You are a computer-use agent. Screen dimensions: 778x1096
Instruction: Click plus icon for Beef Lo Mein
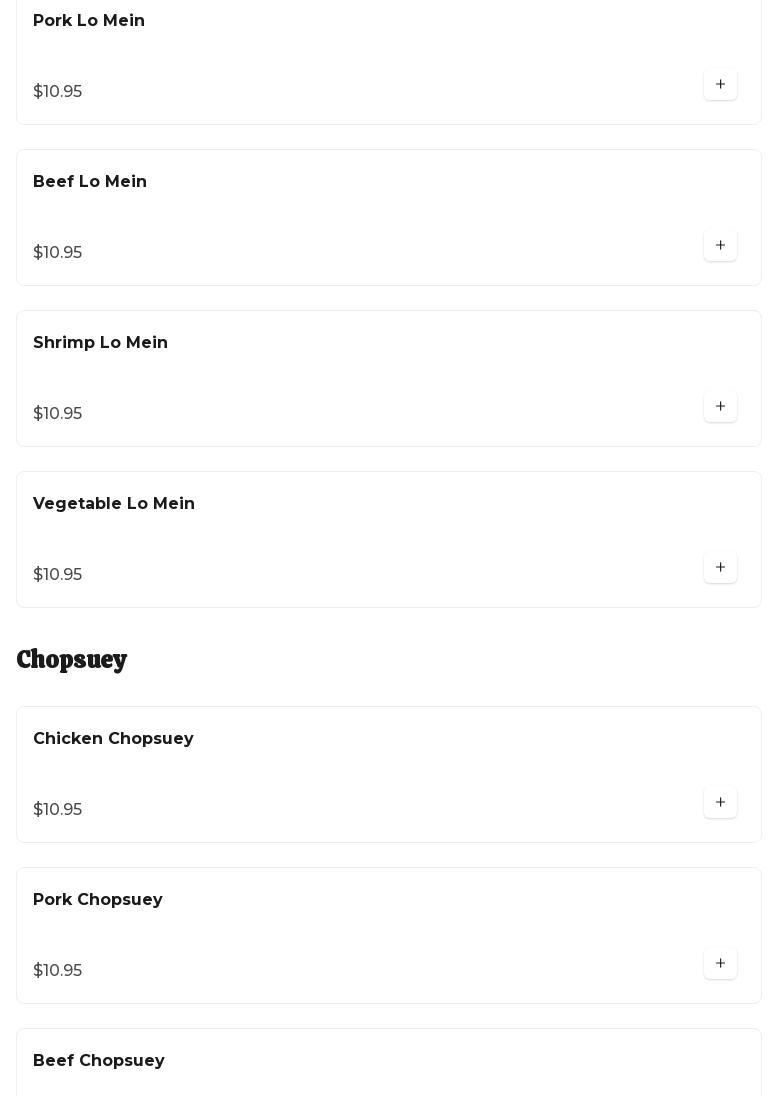[720, 246]
